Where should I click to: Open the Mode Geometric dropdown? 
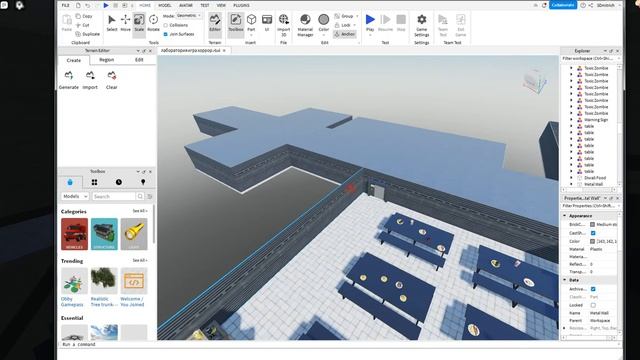point(189,16)
